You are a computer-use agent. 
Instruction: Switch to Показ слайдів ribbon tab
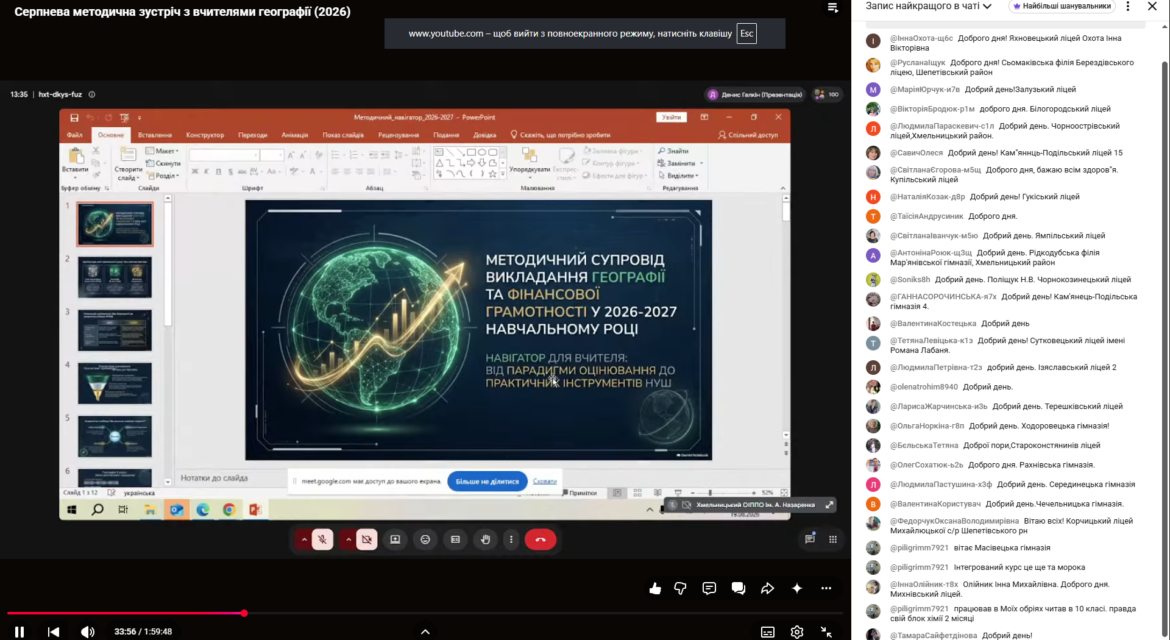(342, 135)
